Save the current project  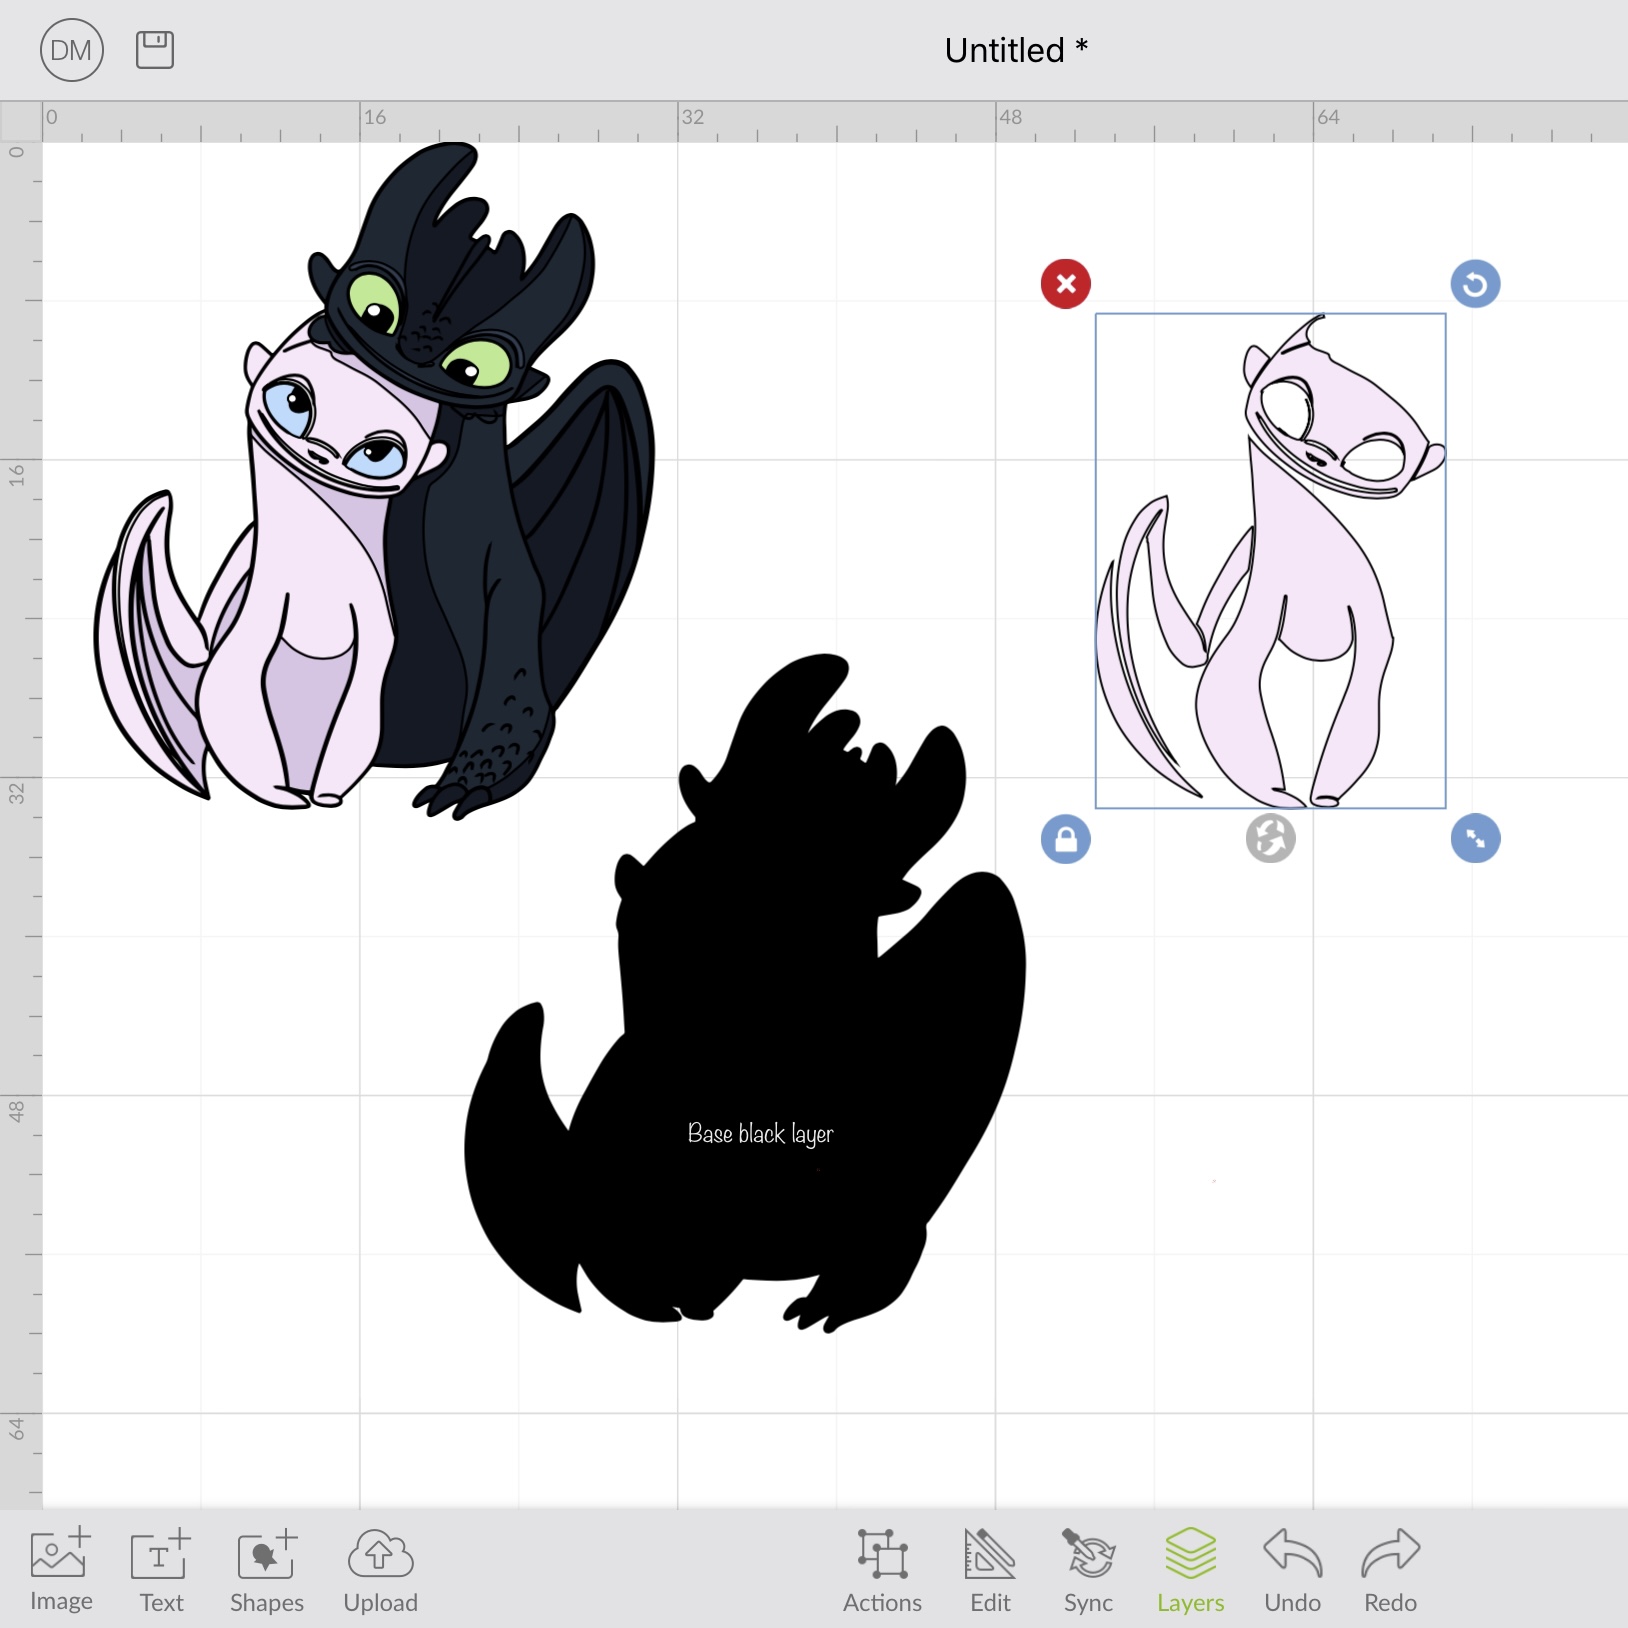(154, 49)
